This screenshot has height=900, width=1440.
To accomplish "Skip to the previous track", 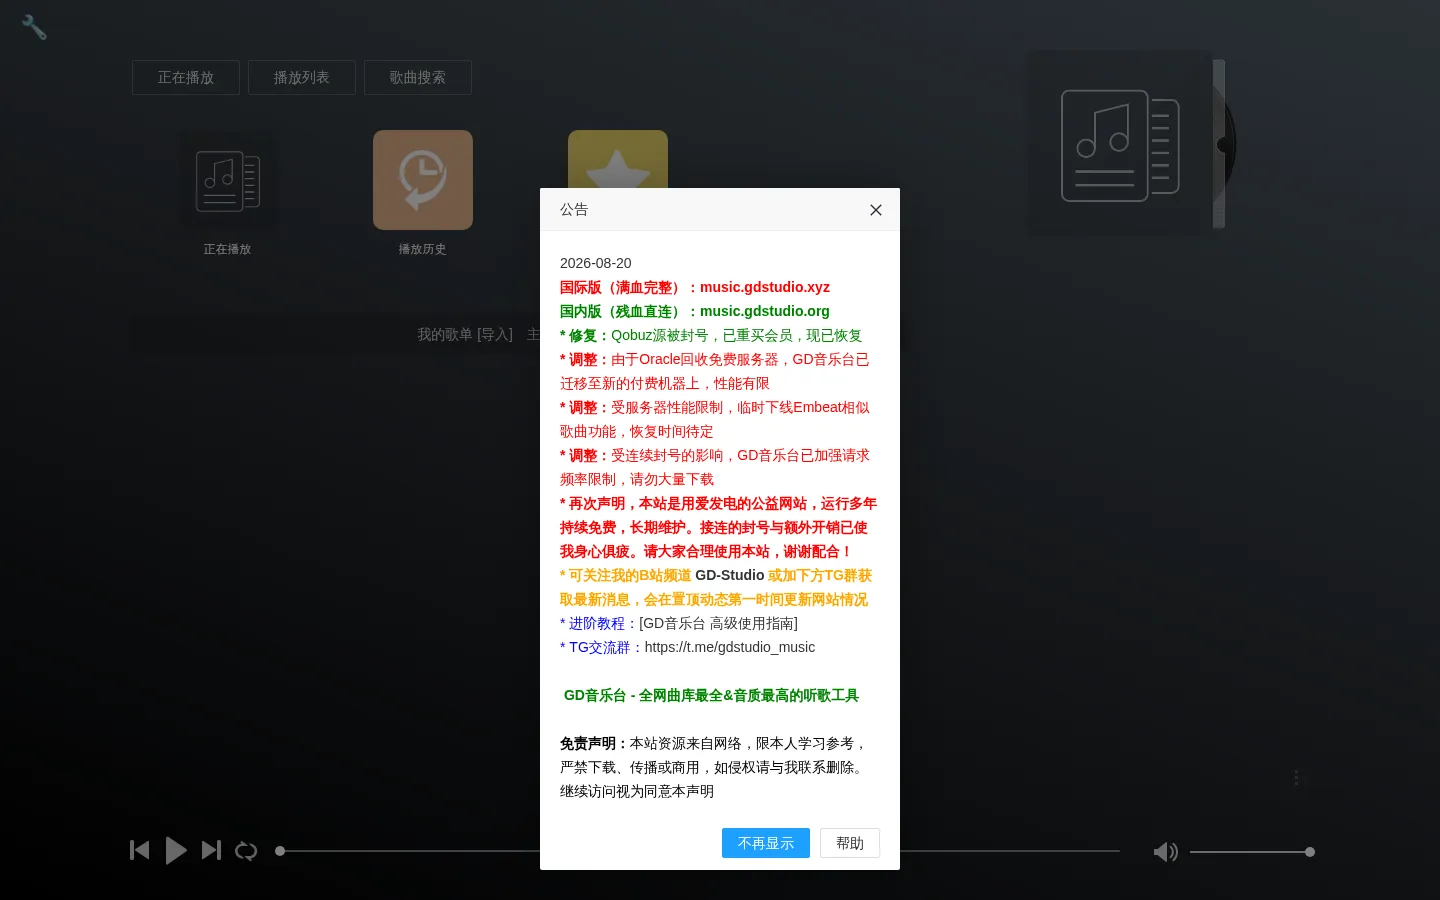I will click(140, 850).
